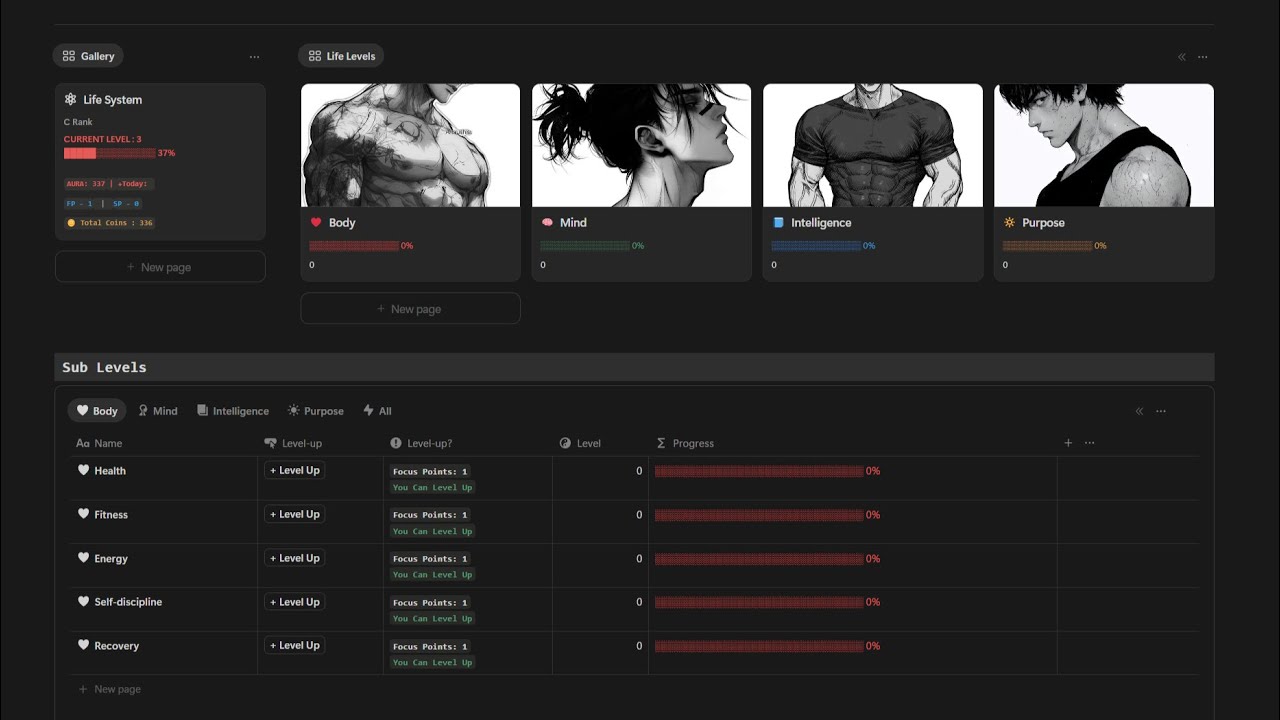
Task: Collapse Life Levels using double-chevron icon
Action: (x=1182, y=57)
